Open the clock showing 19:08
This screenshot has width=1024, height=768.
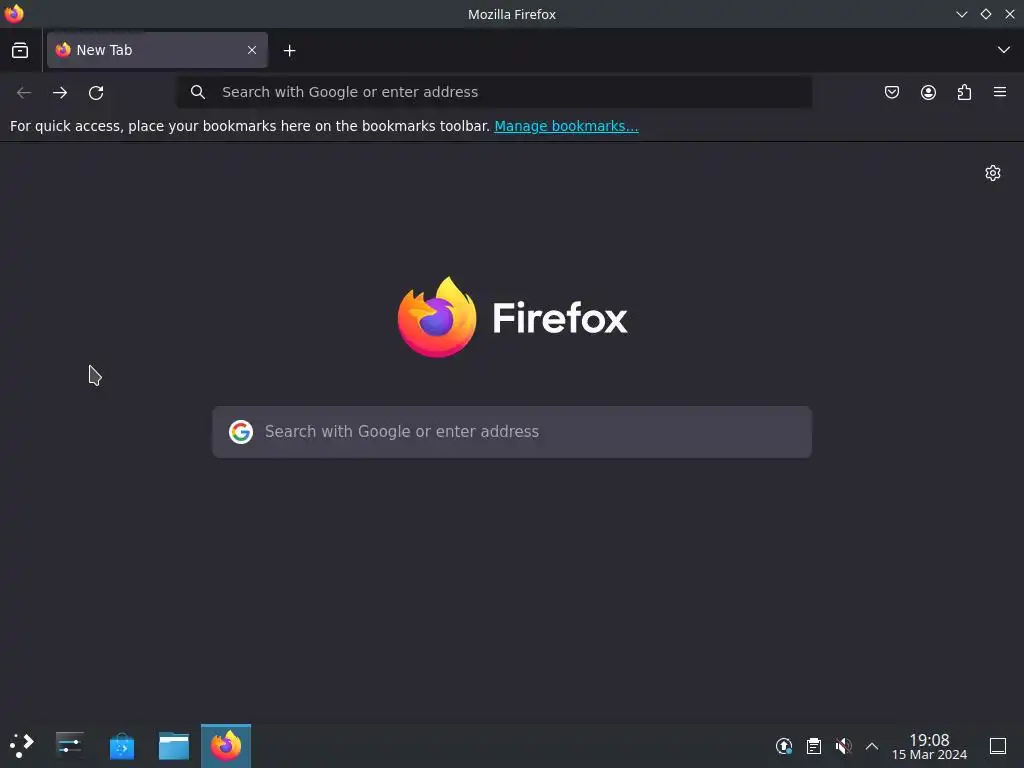point(929,746)
